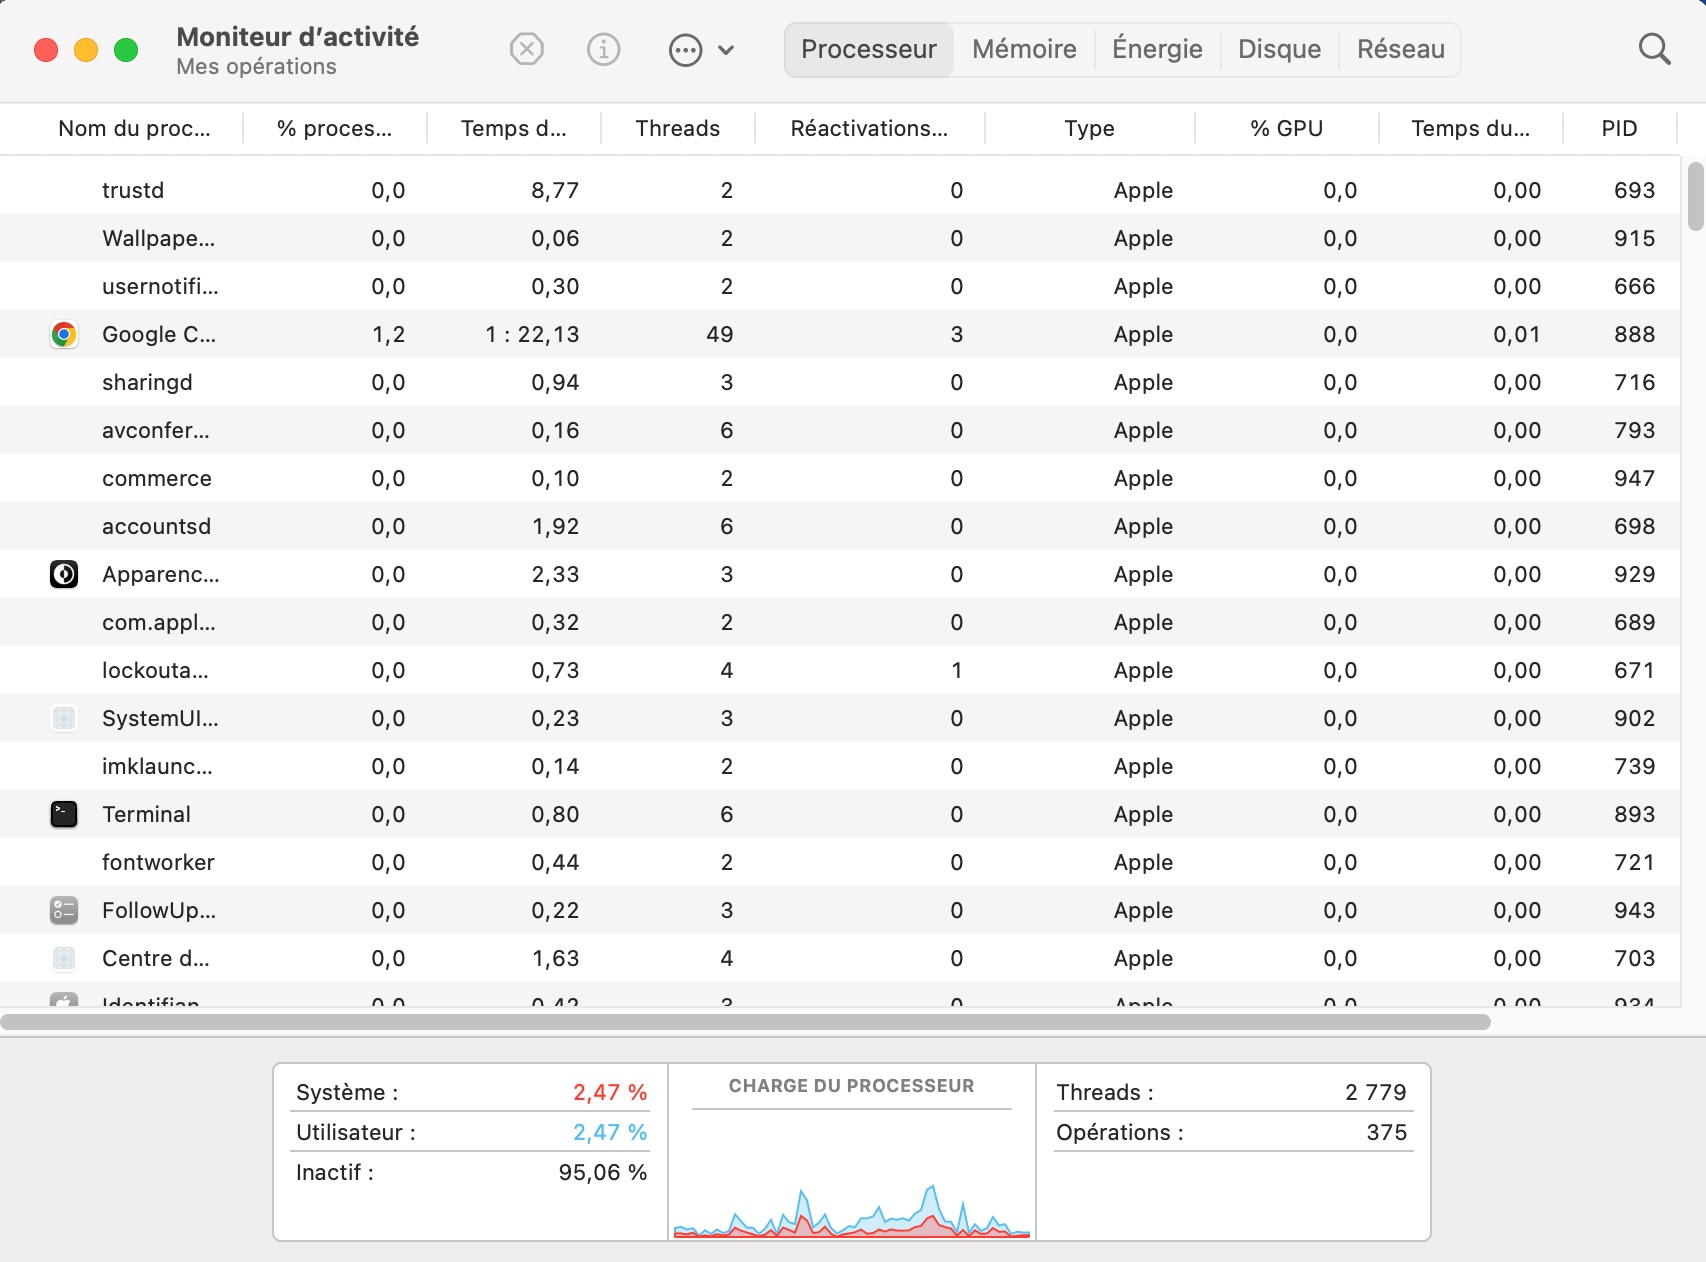Click CPU time 8,77 for trustd

tap(555, 191)
